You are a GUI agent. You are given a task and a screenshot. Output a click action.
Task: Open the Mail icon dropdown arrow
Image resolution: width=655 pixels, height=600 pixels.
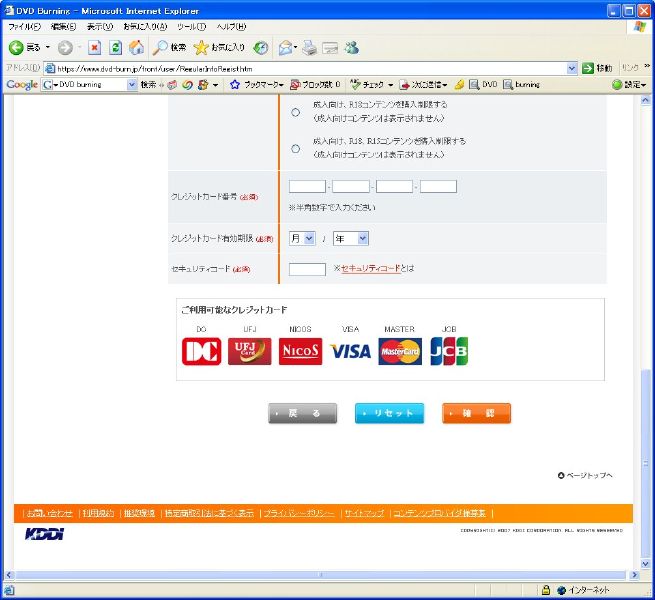[296, 47]
